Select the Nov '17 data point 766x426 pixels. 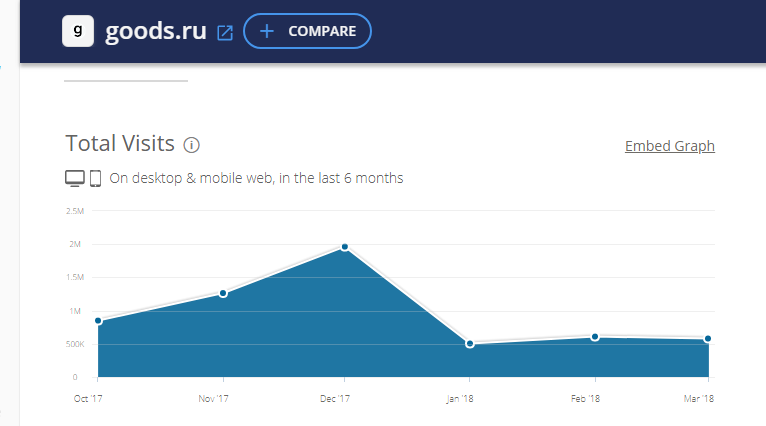pos(223,293)
